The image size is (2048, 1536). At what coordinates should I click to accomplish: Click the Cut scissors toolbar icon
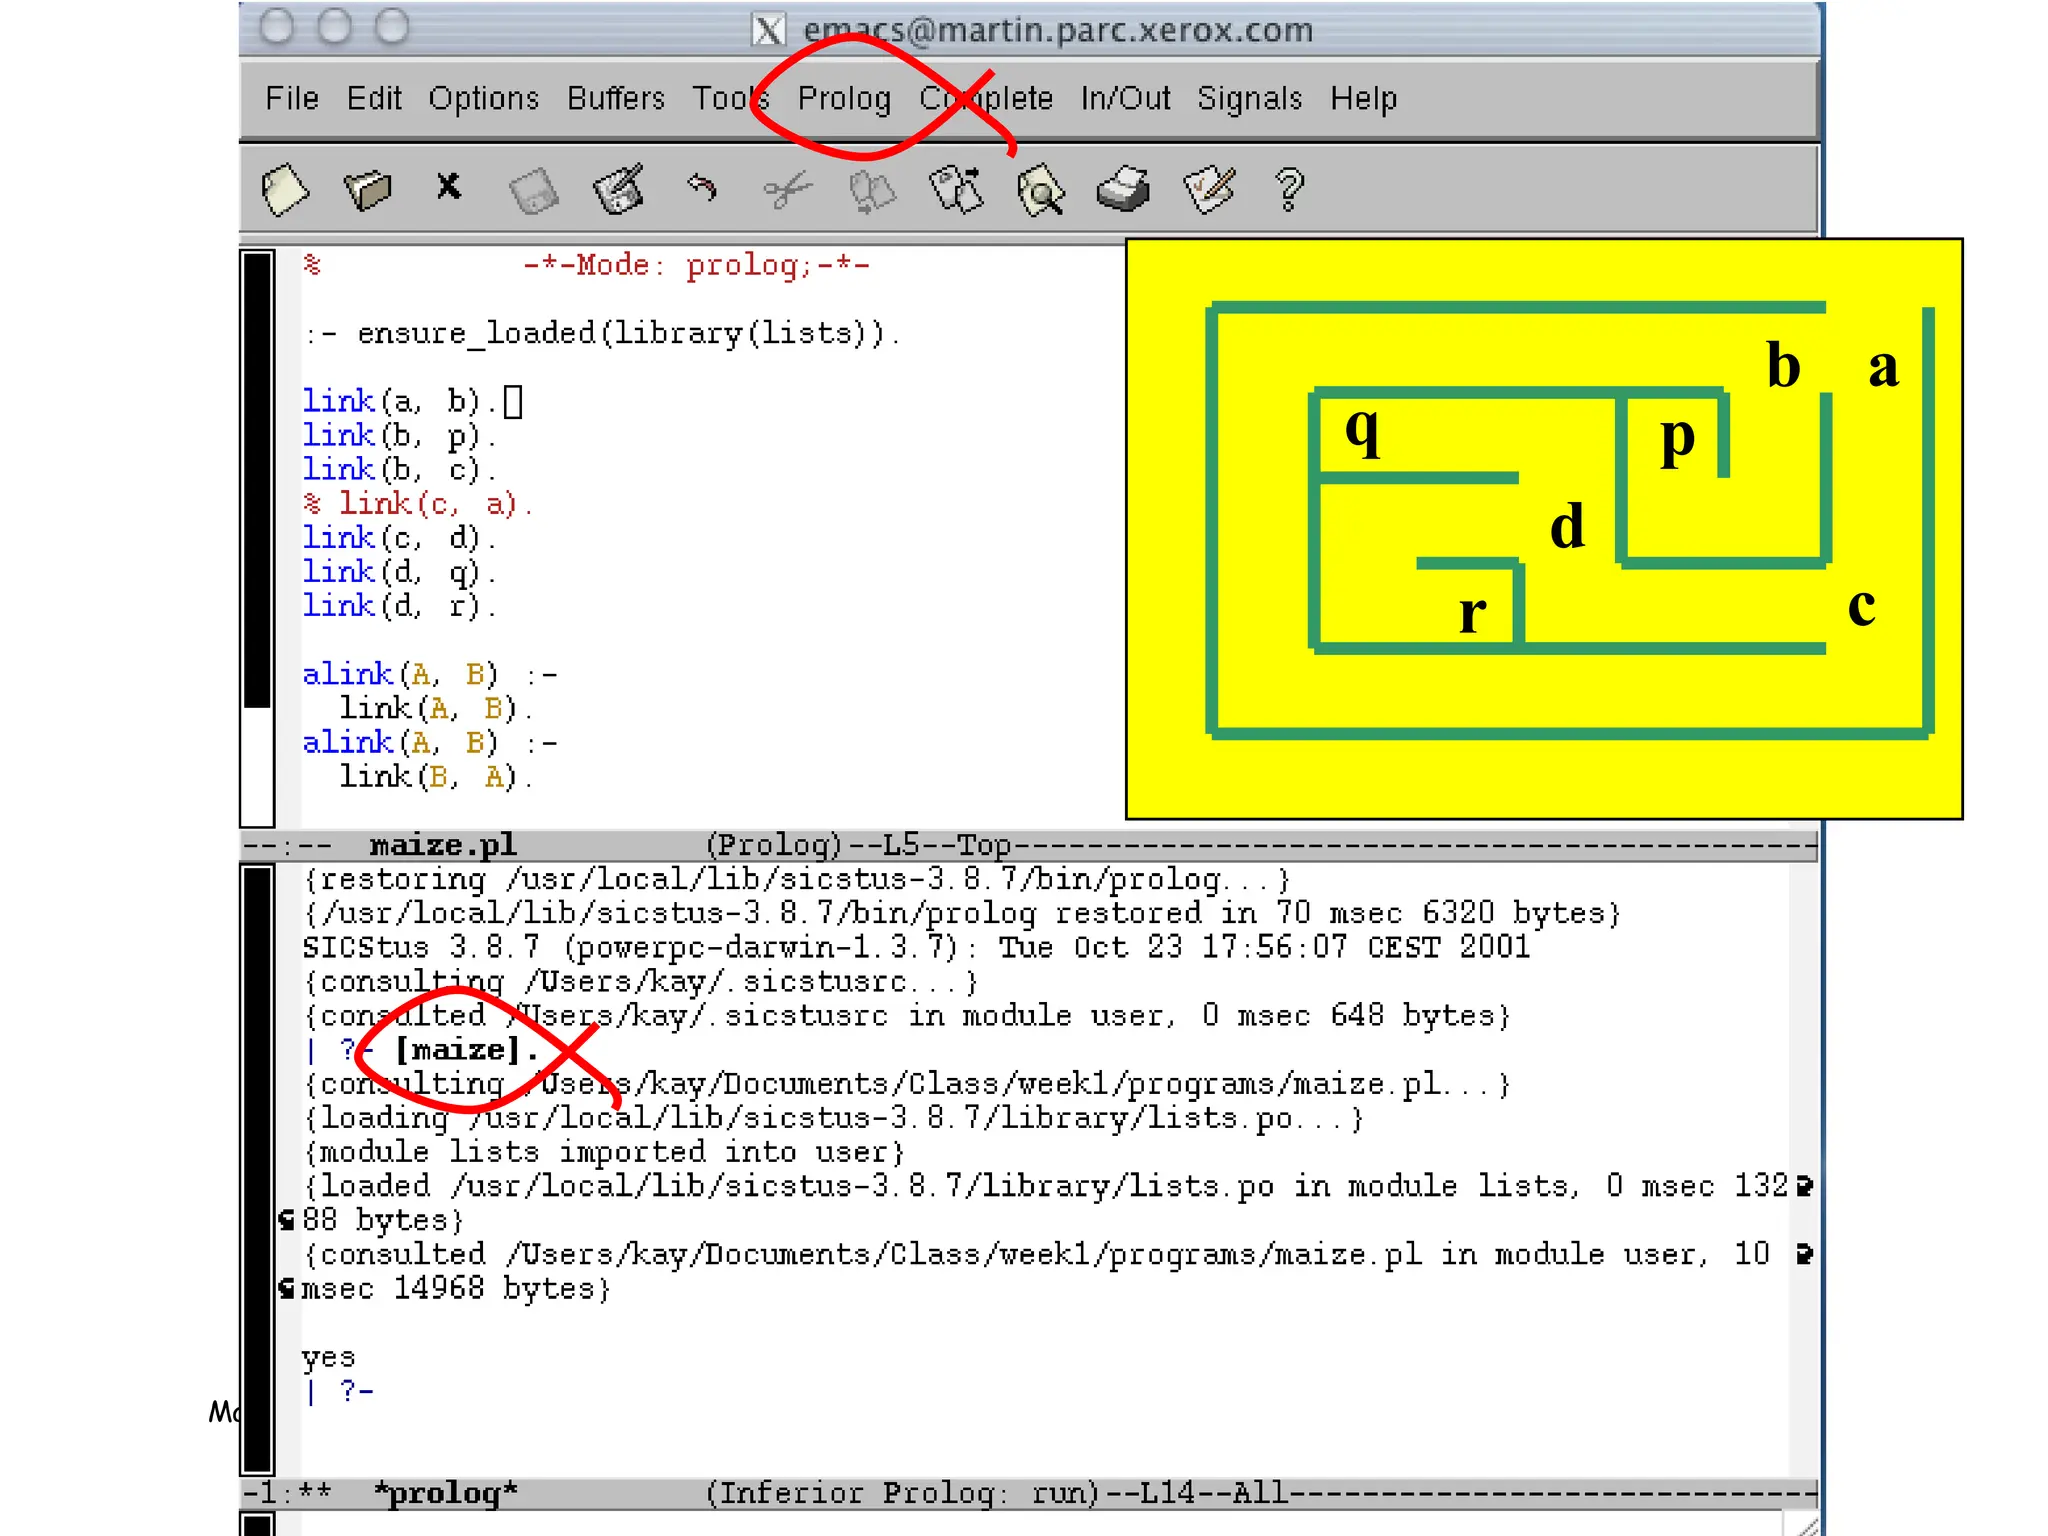tap(787, 189)
